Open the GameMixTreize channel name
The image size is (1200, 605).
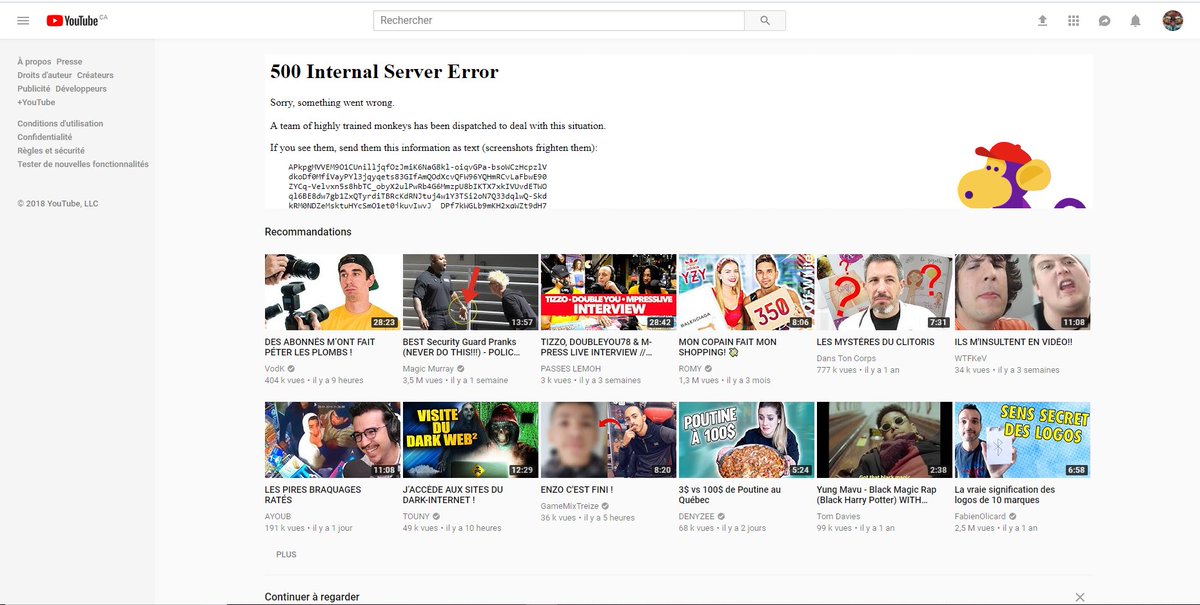coord(570,506)
